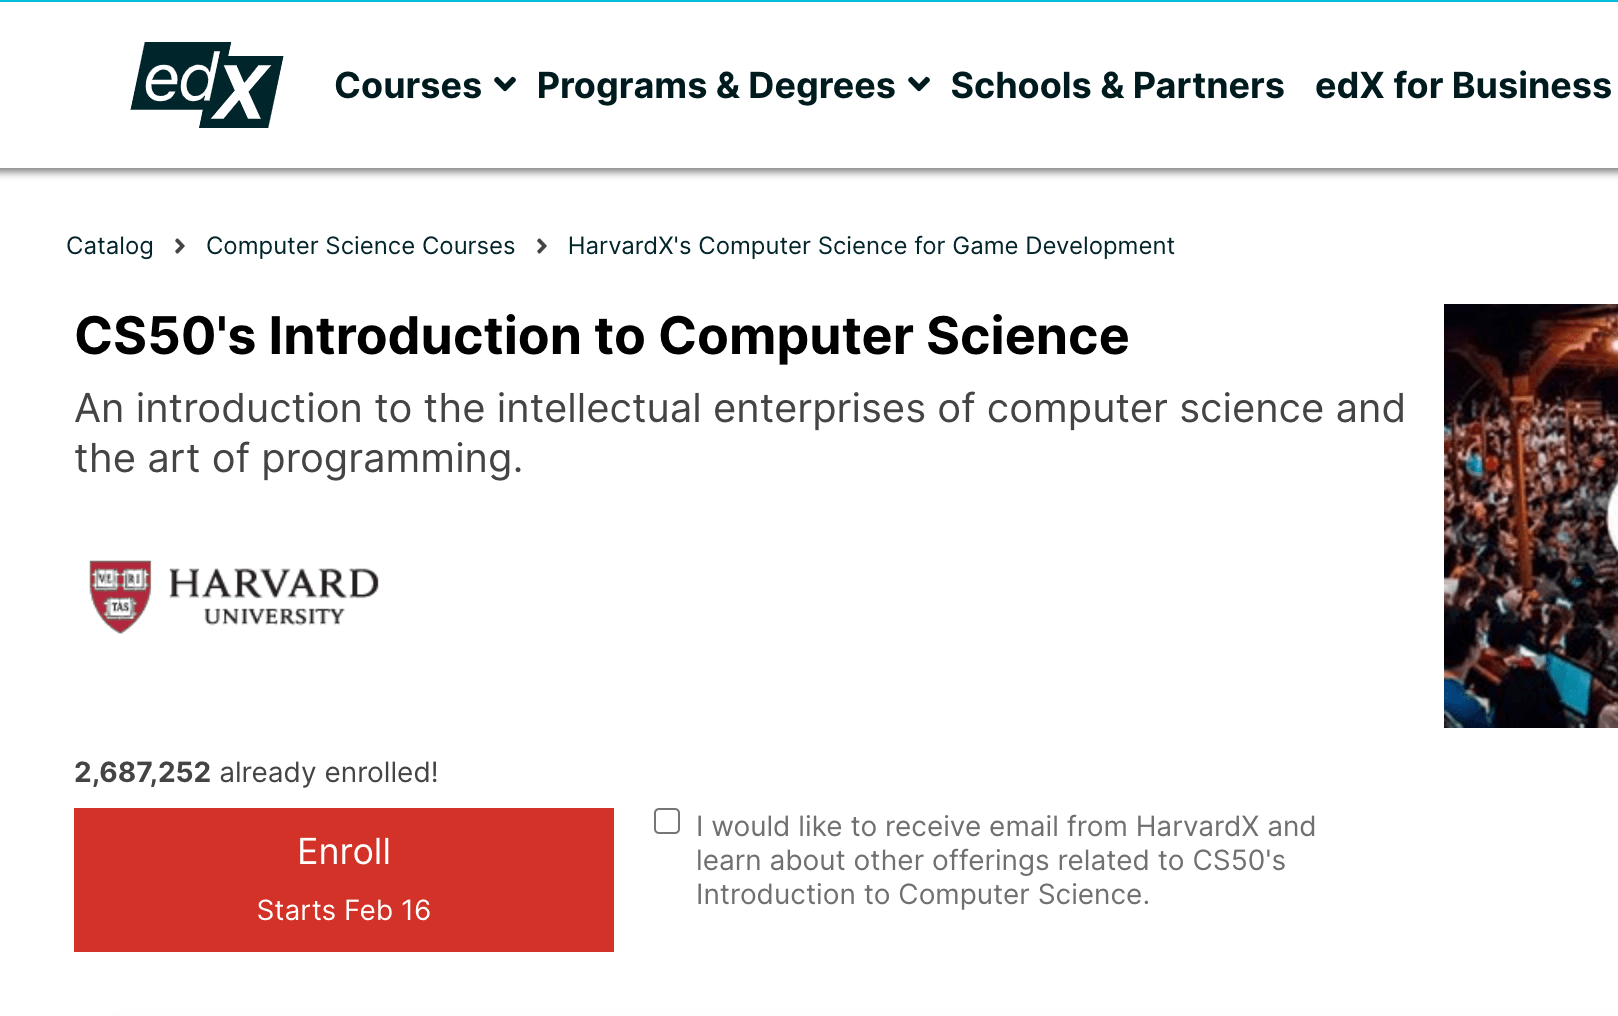Click the 2,687,252 already enrolled text
This screenshot has height=1016, width=1618.
256,772
